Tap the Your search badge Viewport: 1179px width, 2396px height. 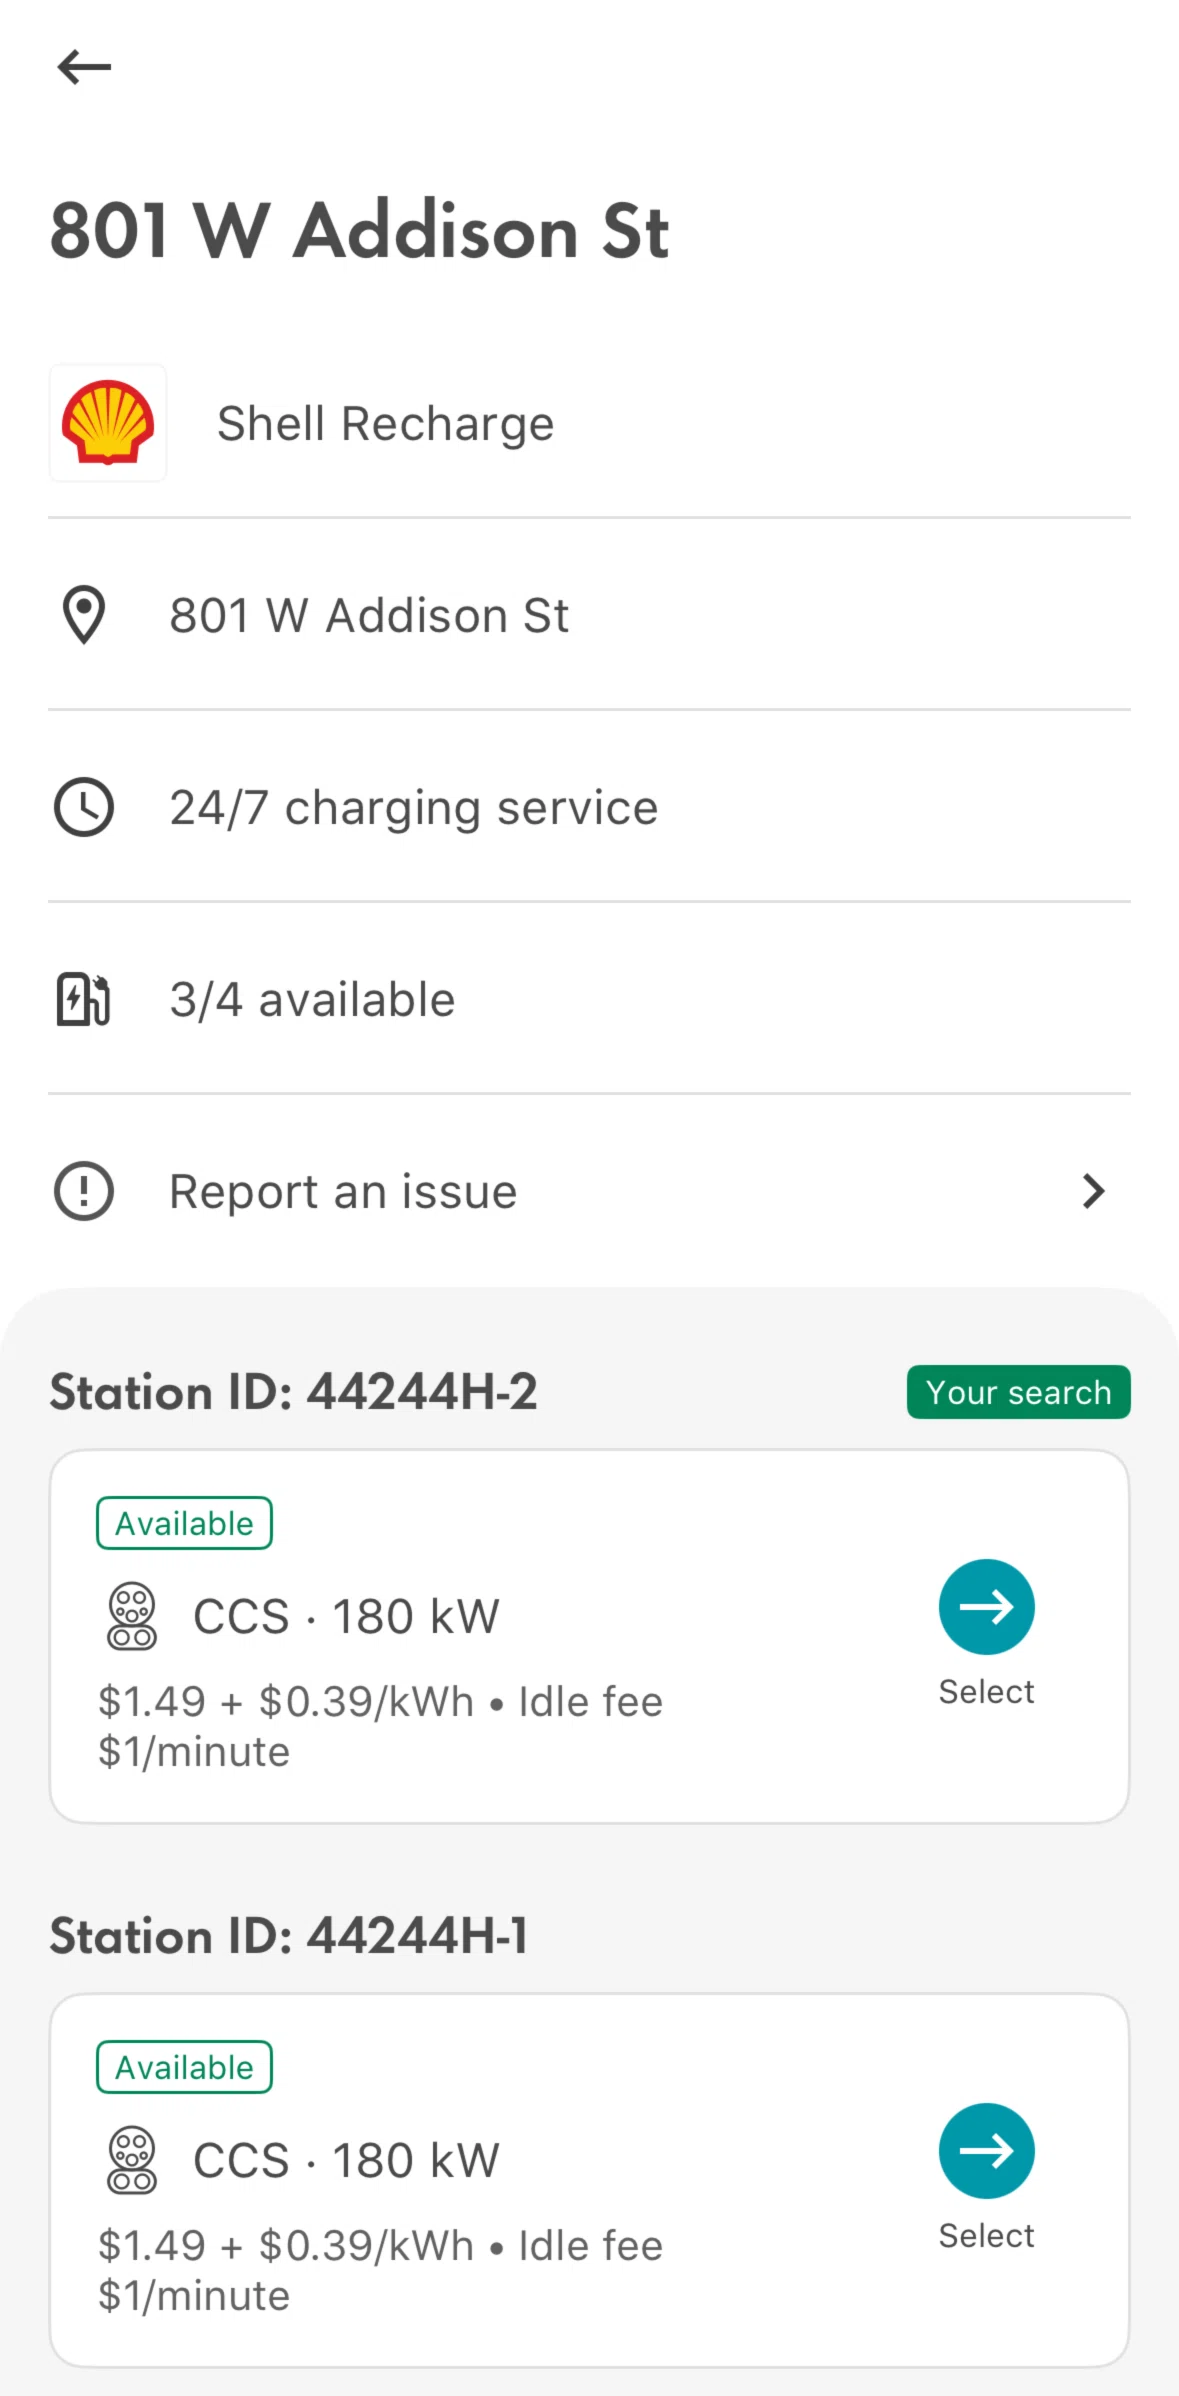pos(1018,1391)
